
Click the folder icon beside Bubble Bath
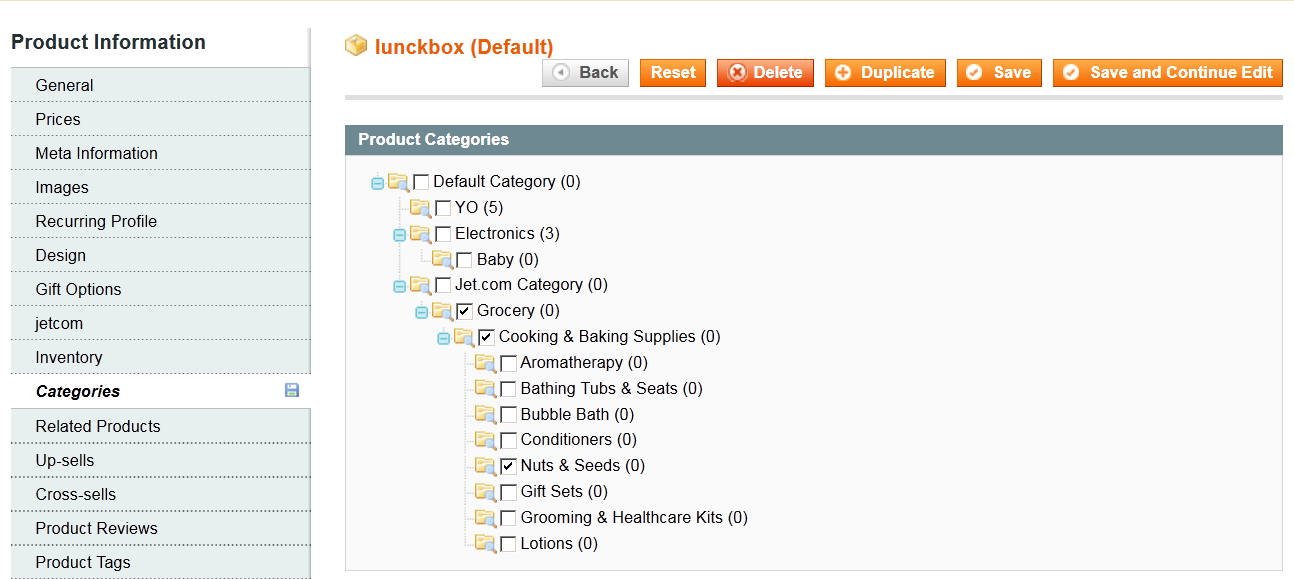(x=486, y=415)
